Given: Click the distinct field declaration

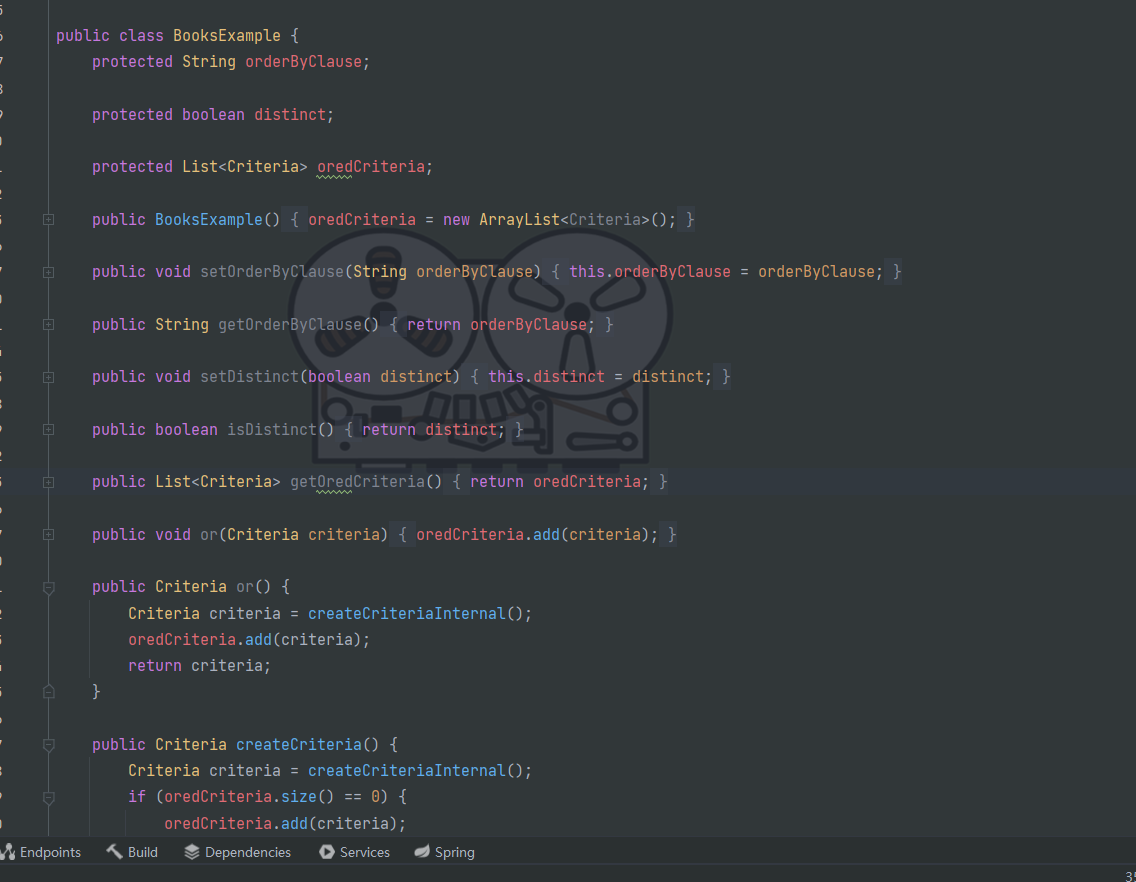Looking at the screenshot, I should (290, 115).
